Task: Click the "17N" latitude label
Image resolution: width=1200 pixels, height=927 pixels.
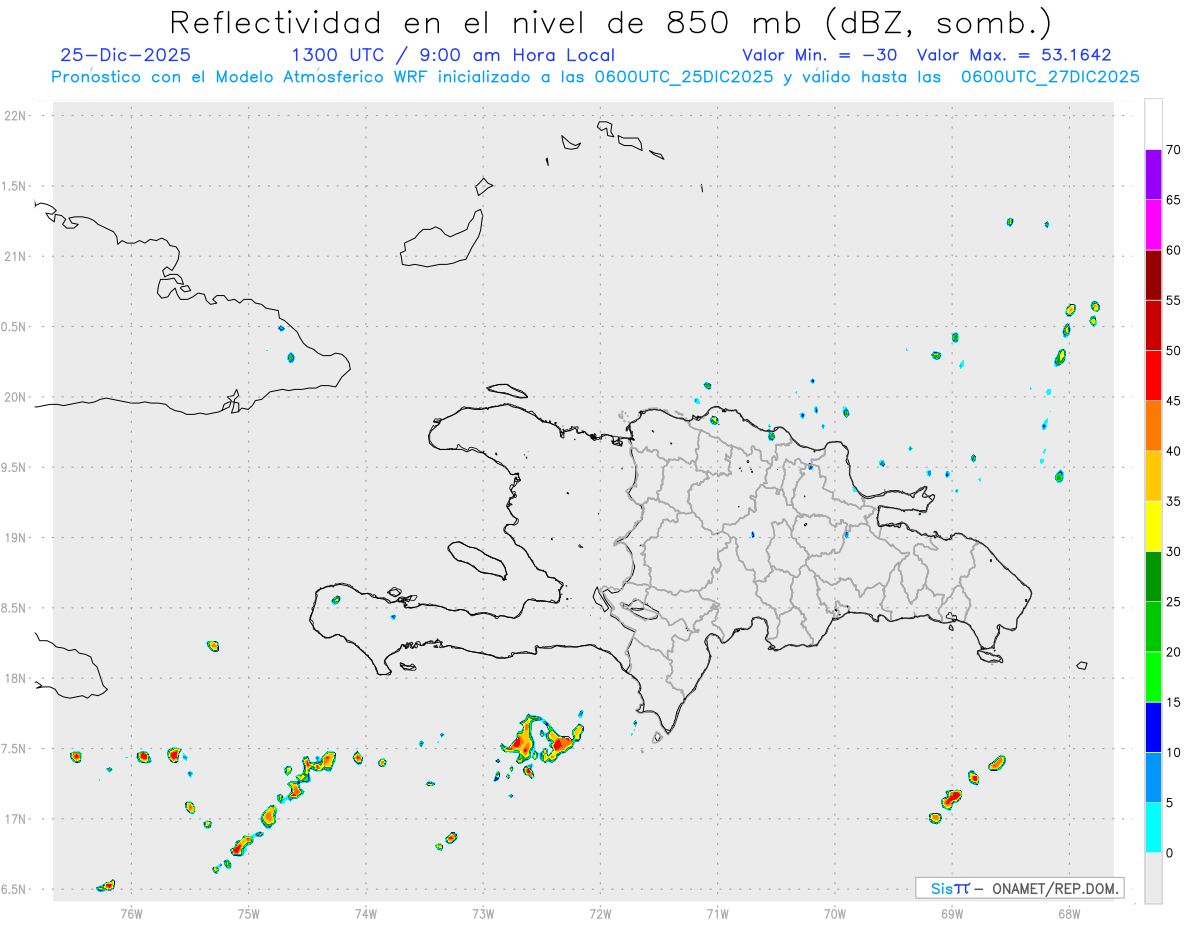Action: [x=17, y=819]
